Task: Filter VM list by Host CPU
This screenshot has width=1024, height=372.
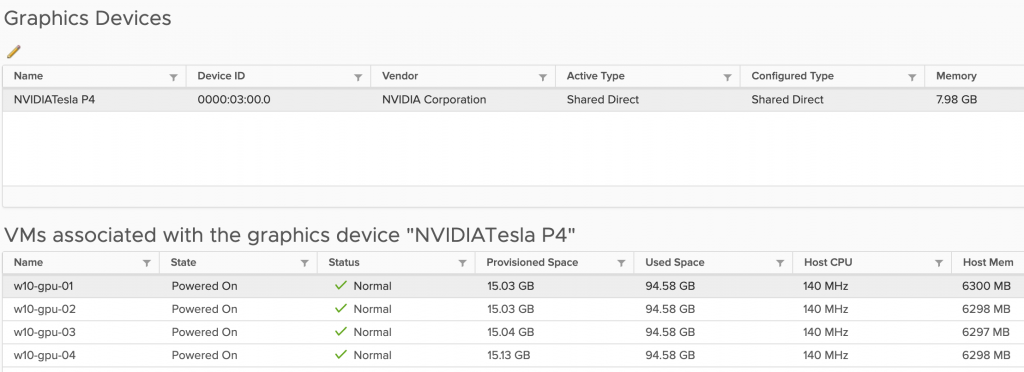Action: (938, 263)
